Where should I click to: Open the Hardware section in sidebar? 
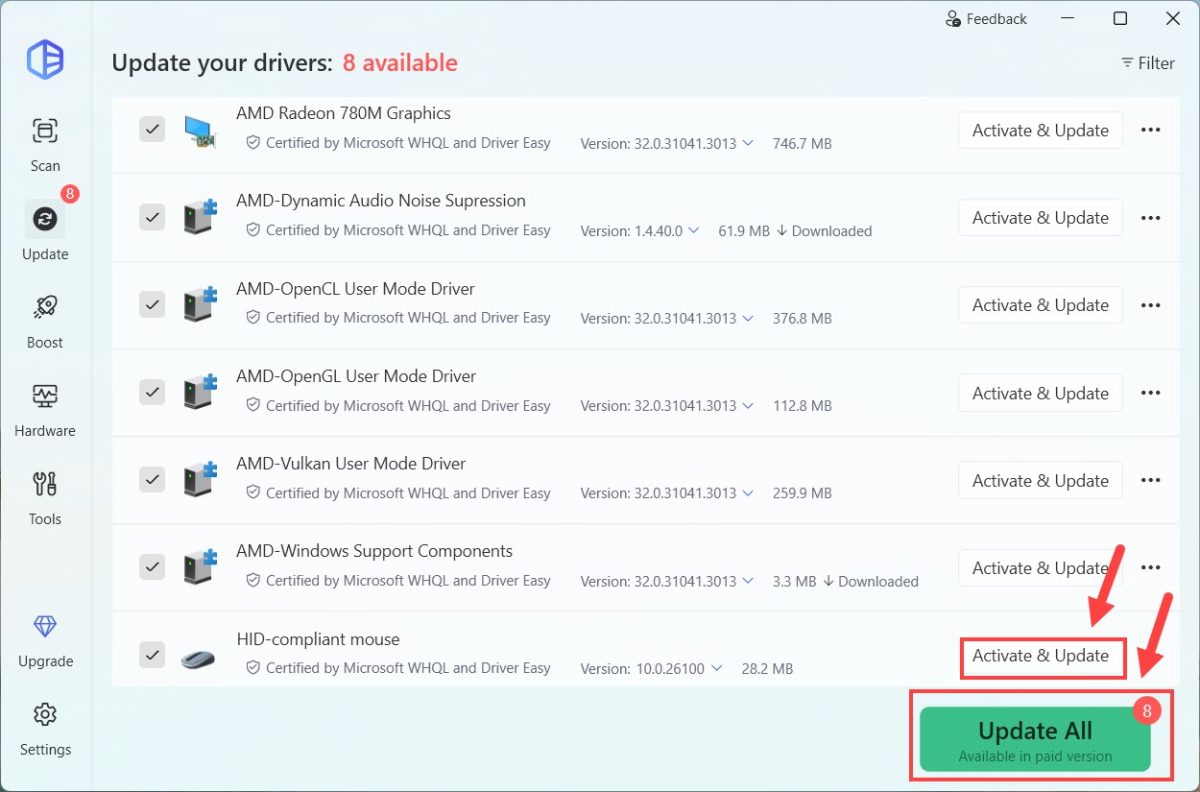coord(45,409)
